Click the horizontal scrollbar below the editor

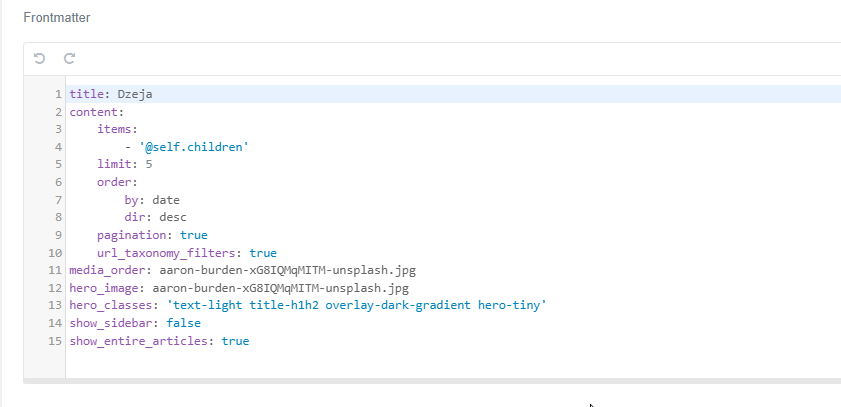tap(432, 381)
